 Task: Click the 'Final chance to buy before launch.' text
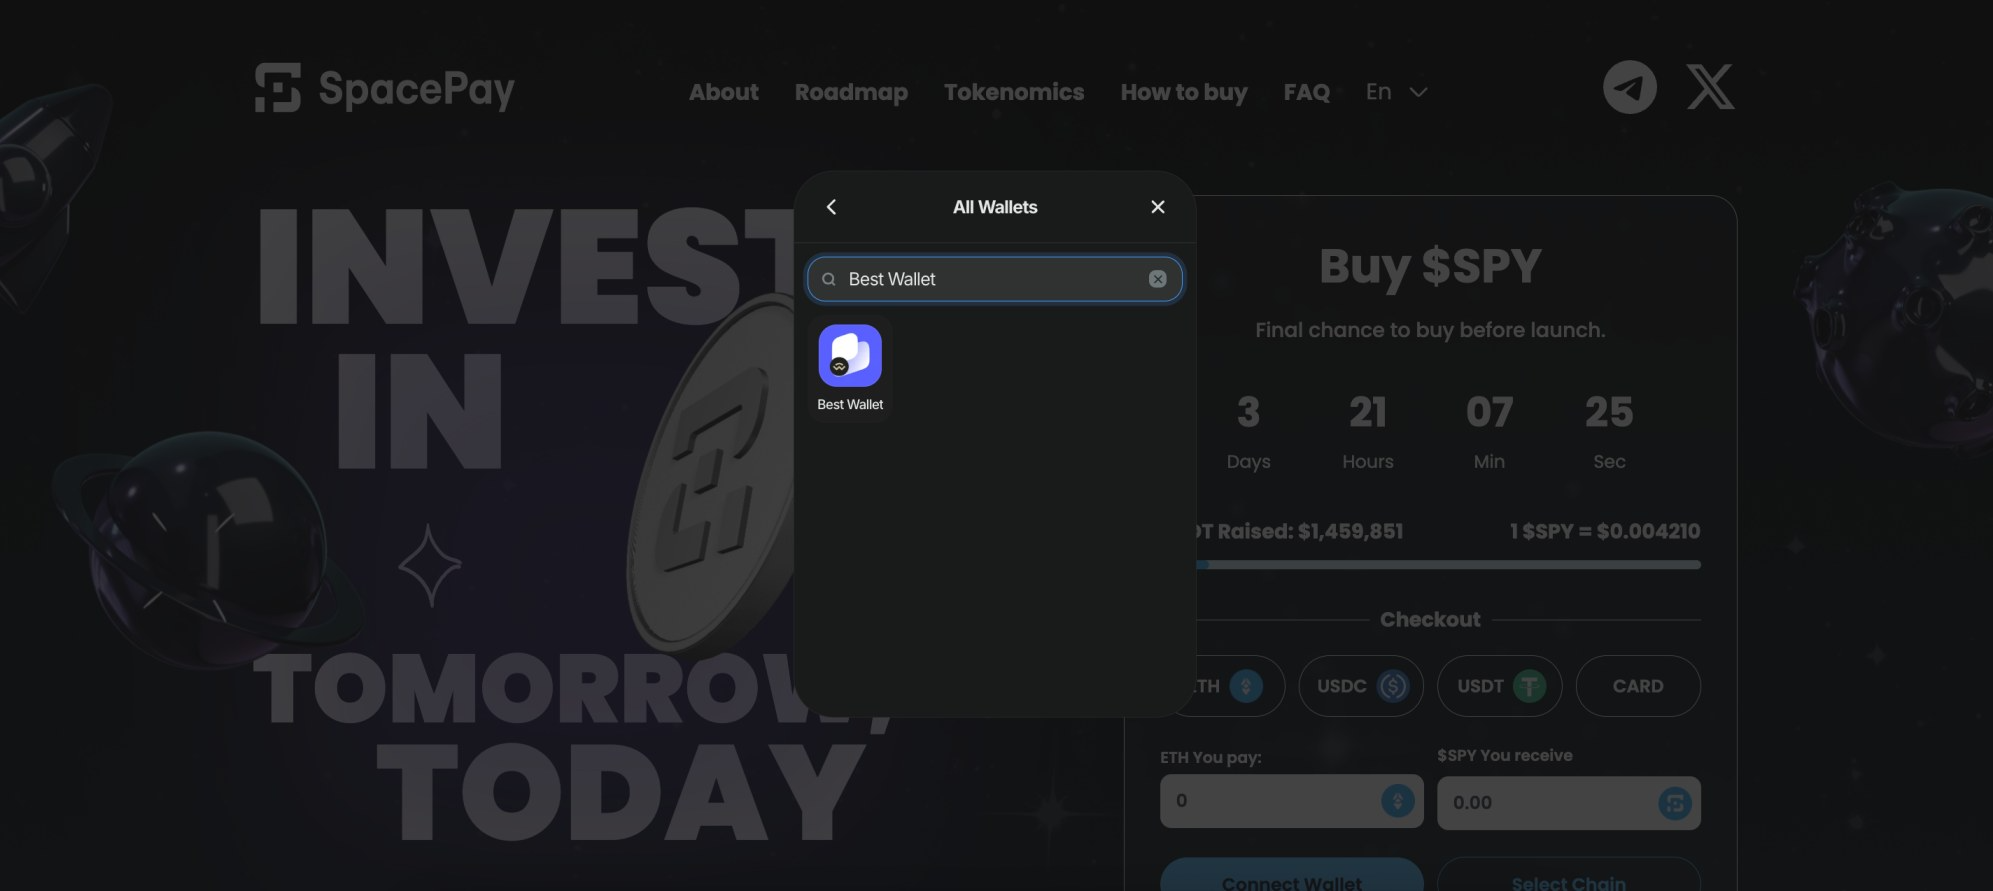click(x=1430, y=330)
